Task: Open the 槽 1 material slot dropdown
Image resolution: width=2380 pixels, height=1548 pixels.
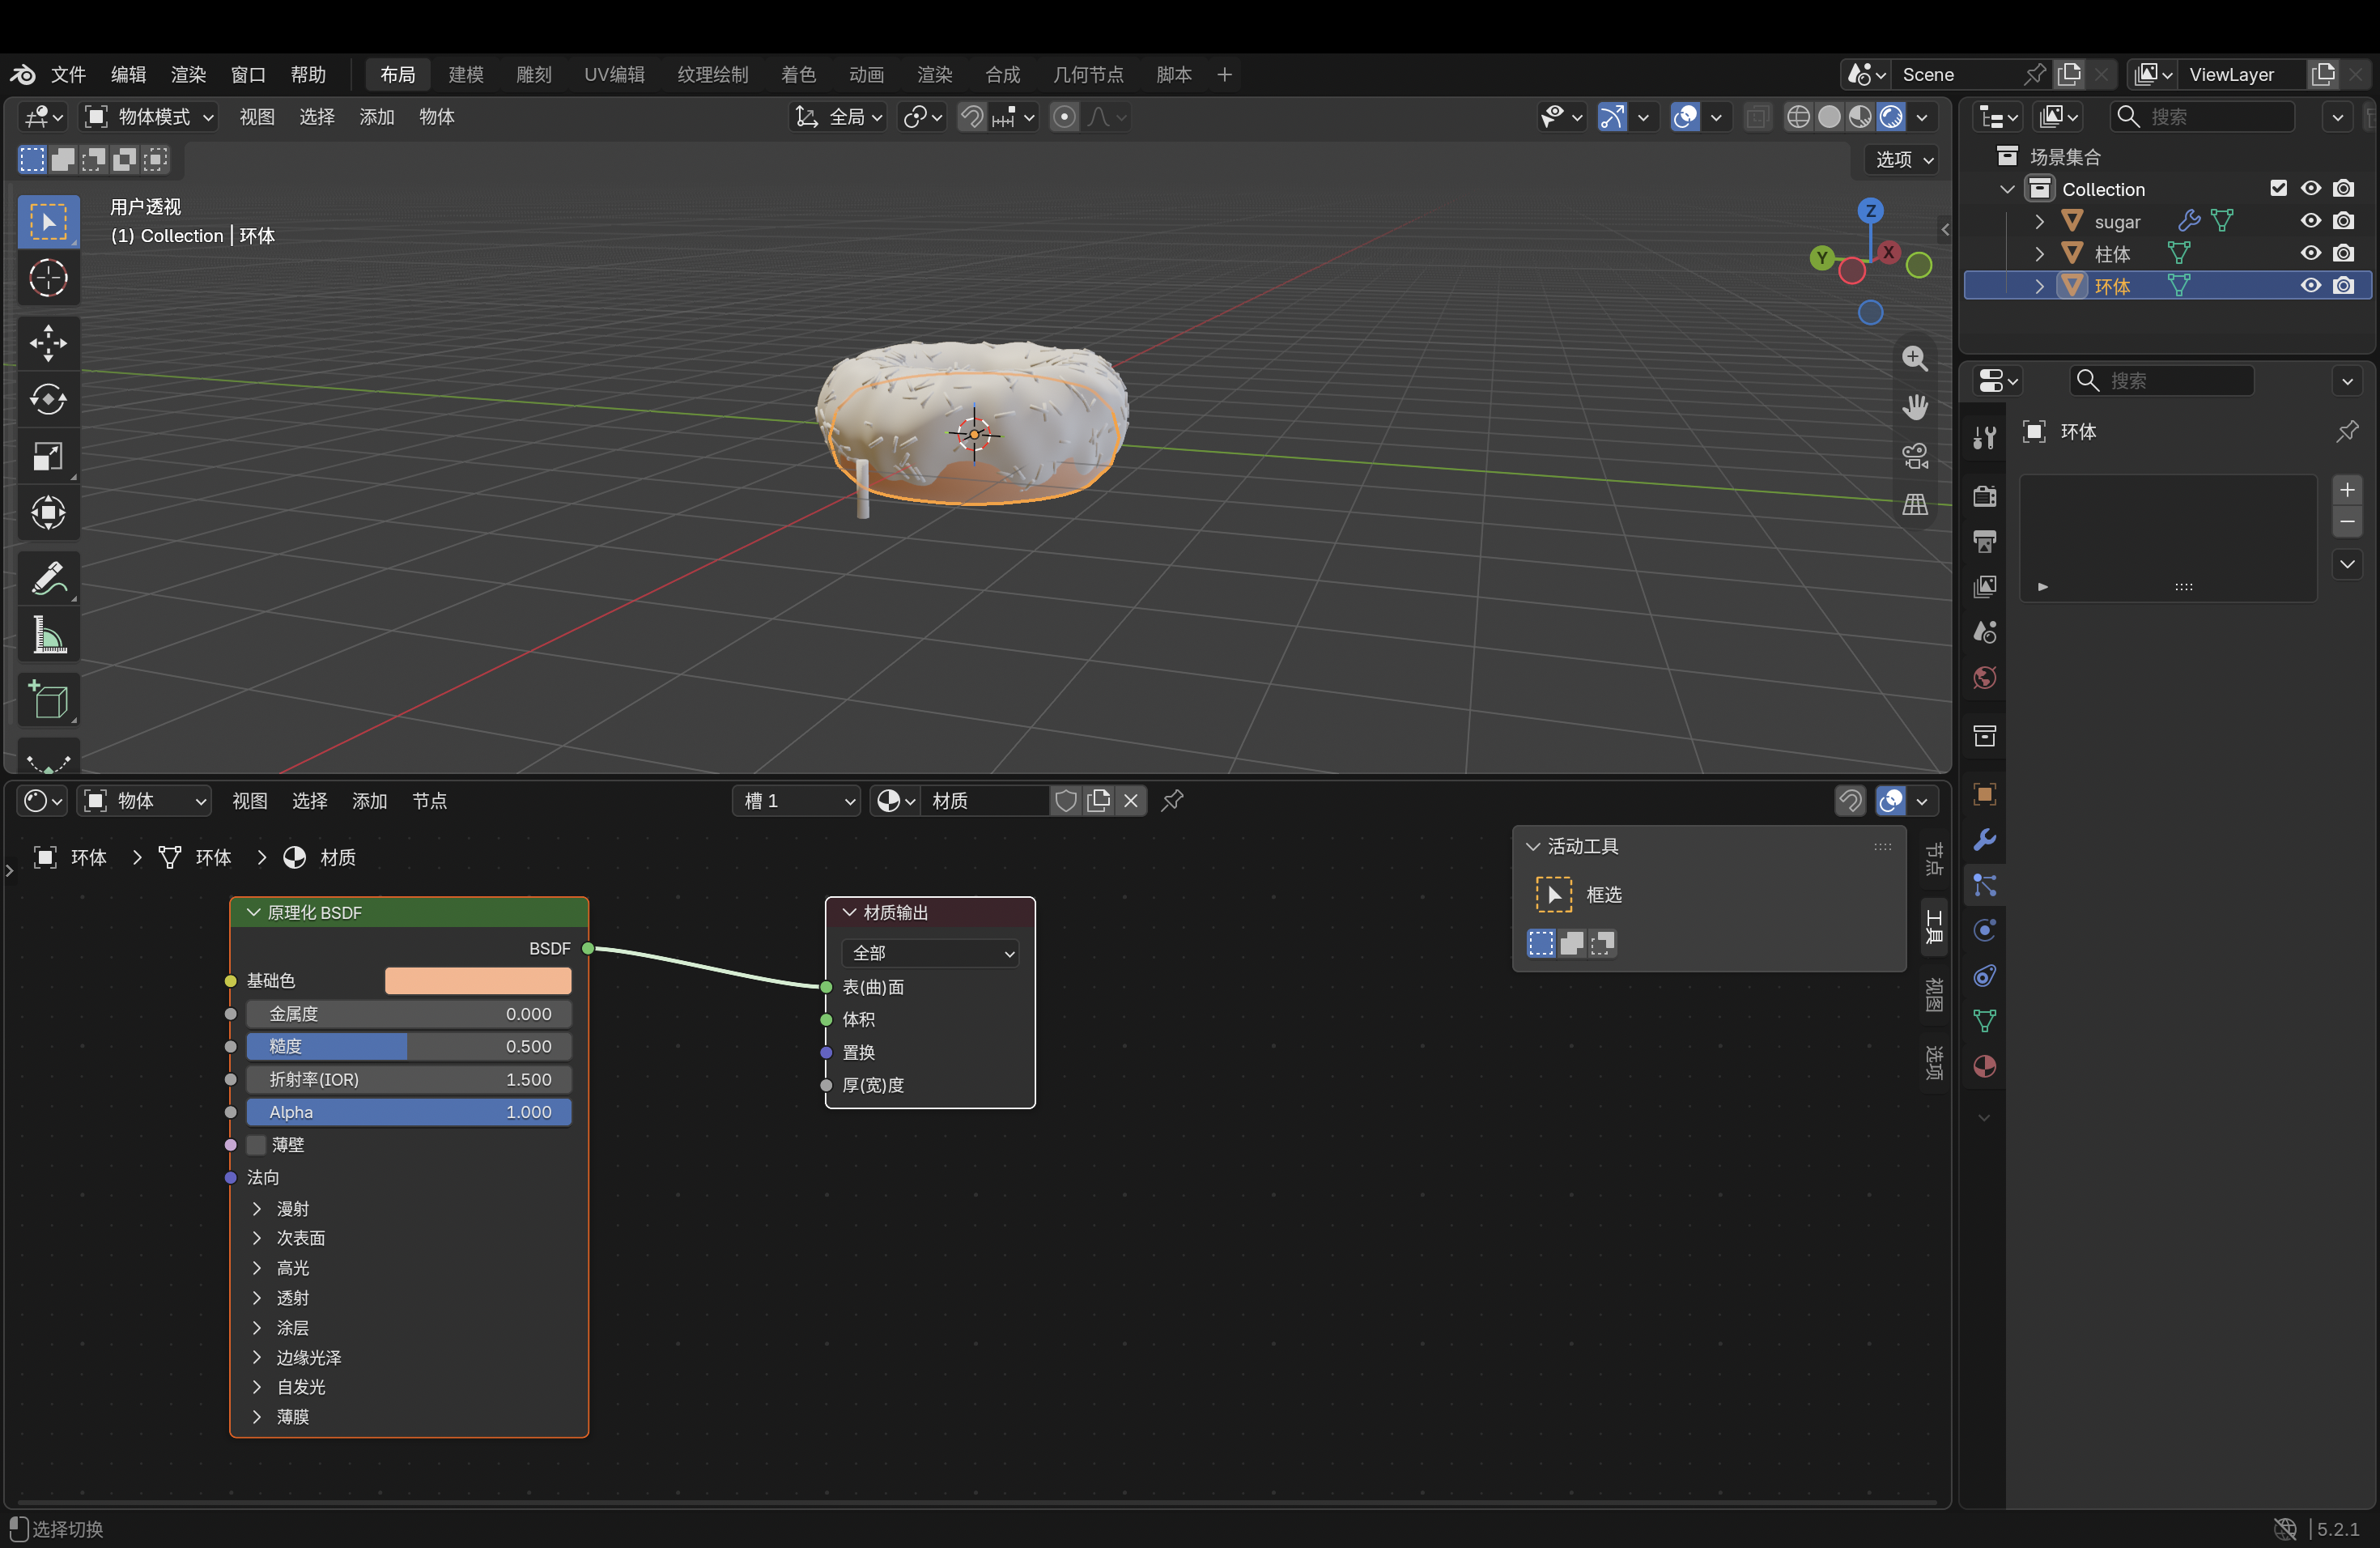Action: click(x=797, y=801)
